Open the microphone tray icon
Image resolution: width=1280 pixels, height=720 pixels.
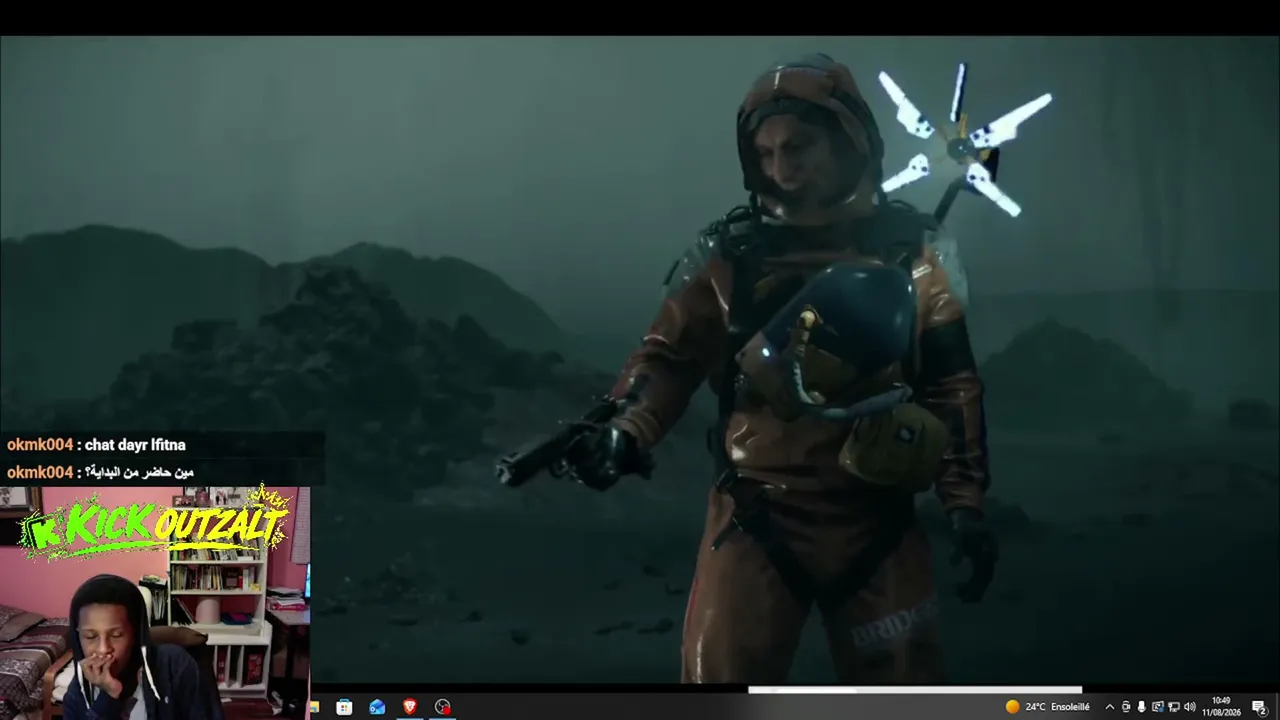(x=1142, y=707)
